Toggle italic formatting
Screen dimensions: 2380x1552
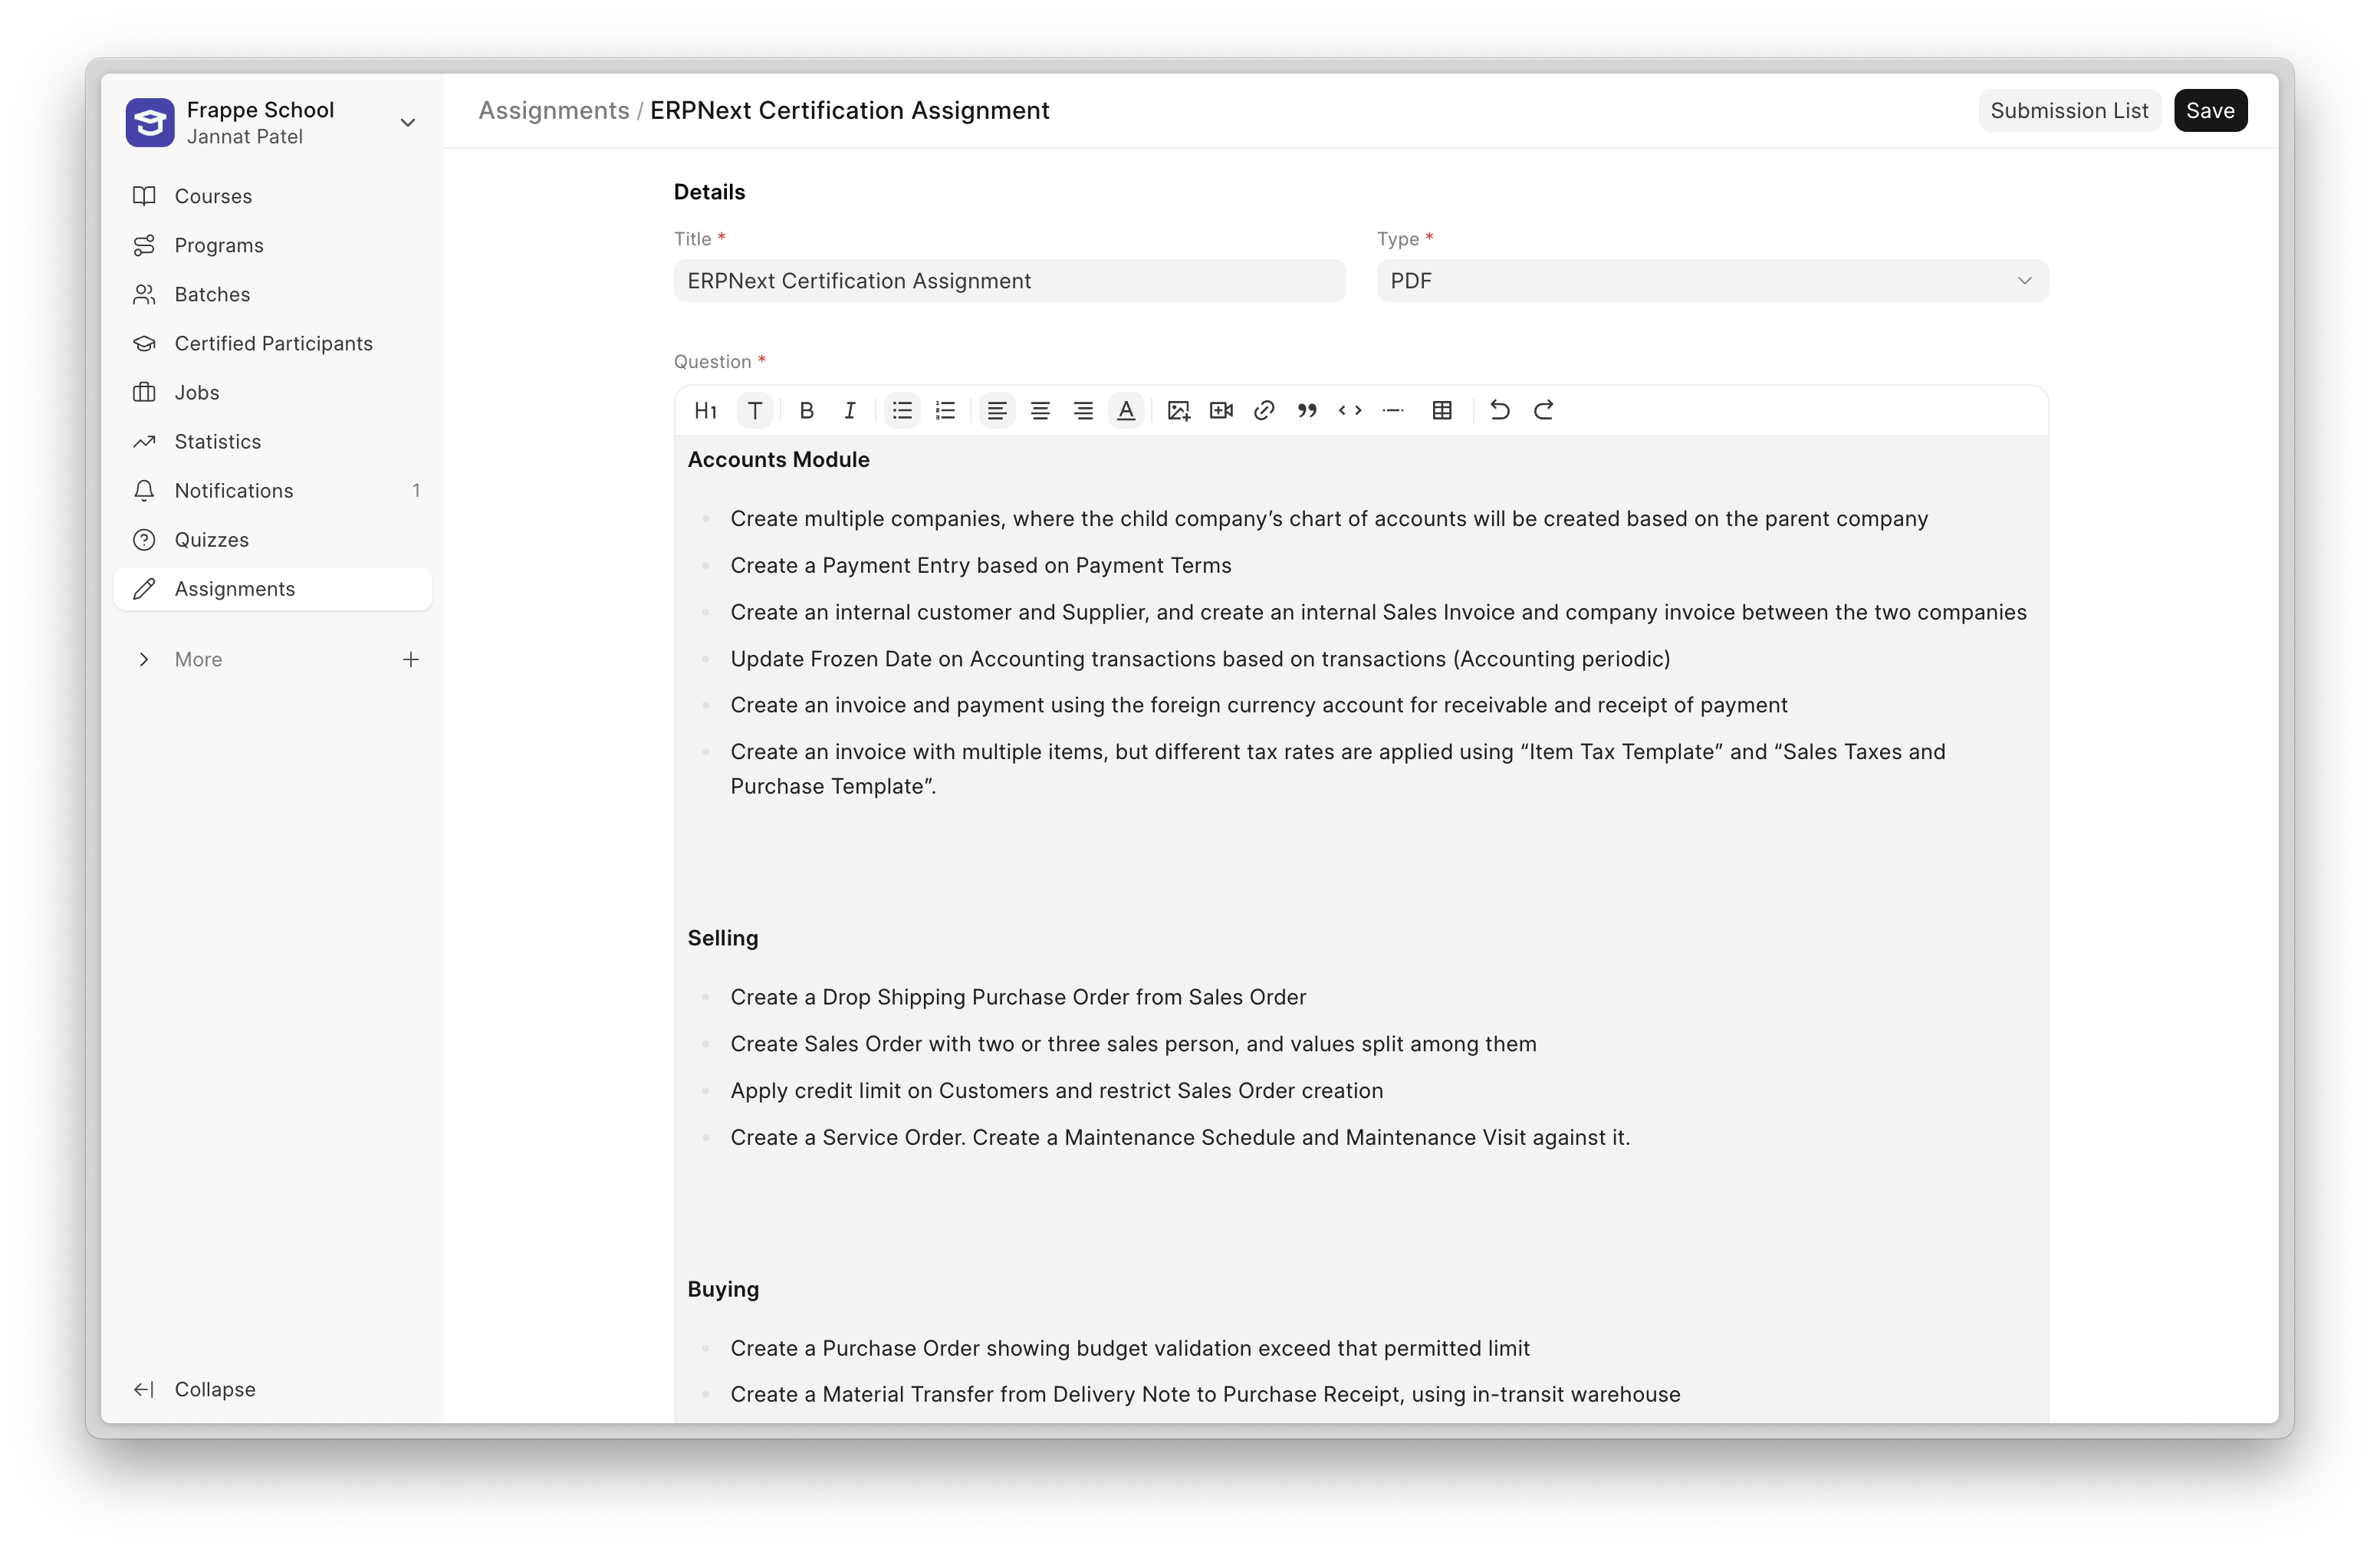(849, 410)
